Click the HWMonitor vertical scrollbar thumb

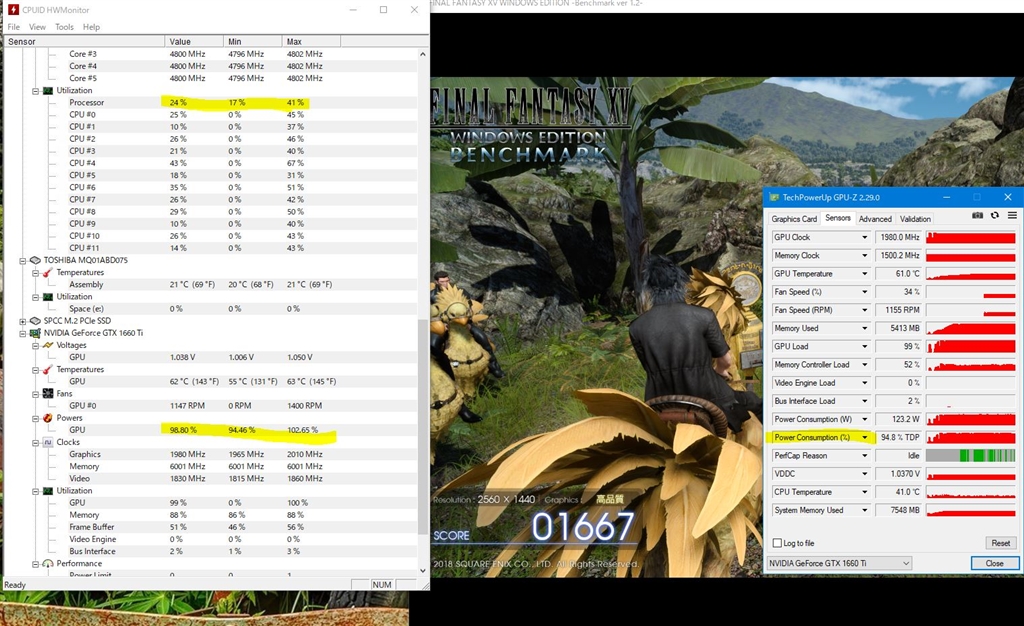tap(423, 425)
